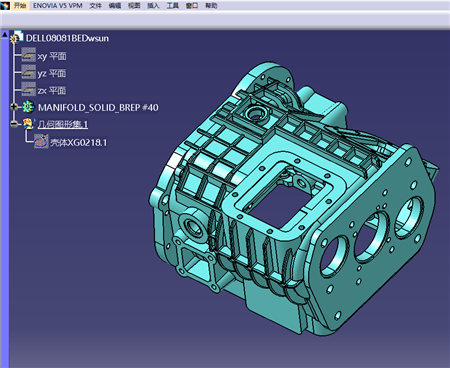The height and width of the screenshot is (368, 450).
Task: Click the geometrical set 几何图形集.1 icon
Action: click(29, 124)
